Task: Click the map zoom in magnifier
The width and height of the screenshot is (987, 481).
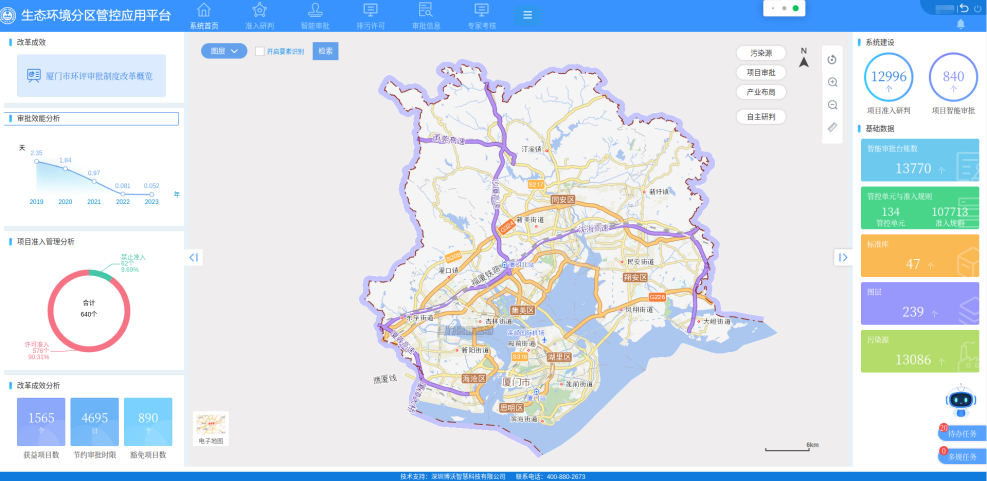Action: [x=832, y=82]
